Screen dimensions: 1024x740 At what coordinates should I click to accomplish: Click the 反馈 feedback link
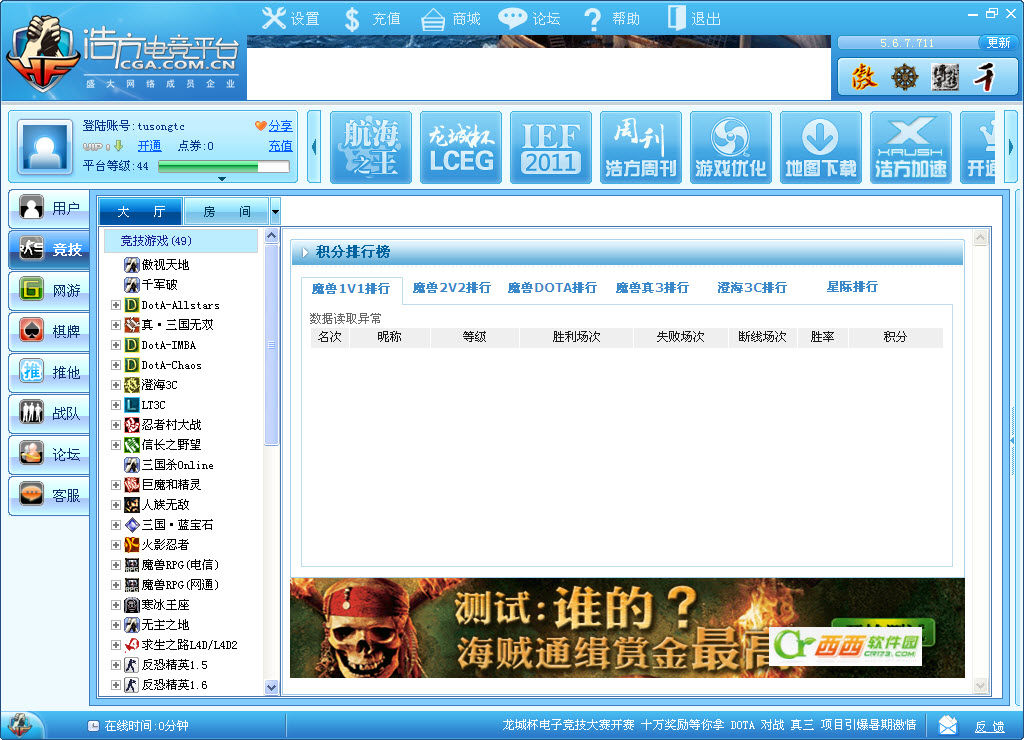[989, 726]
